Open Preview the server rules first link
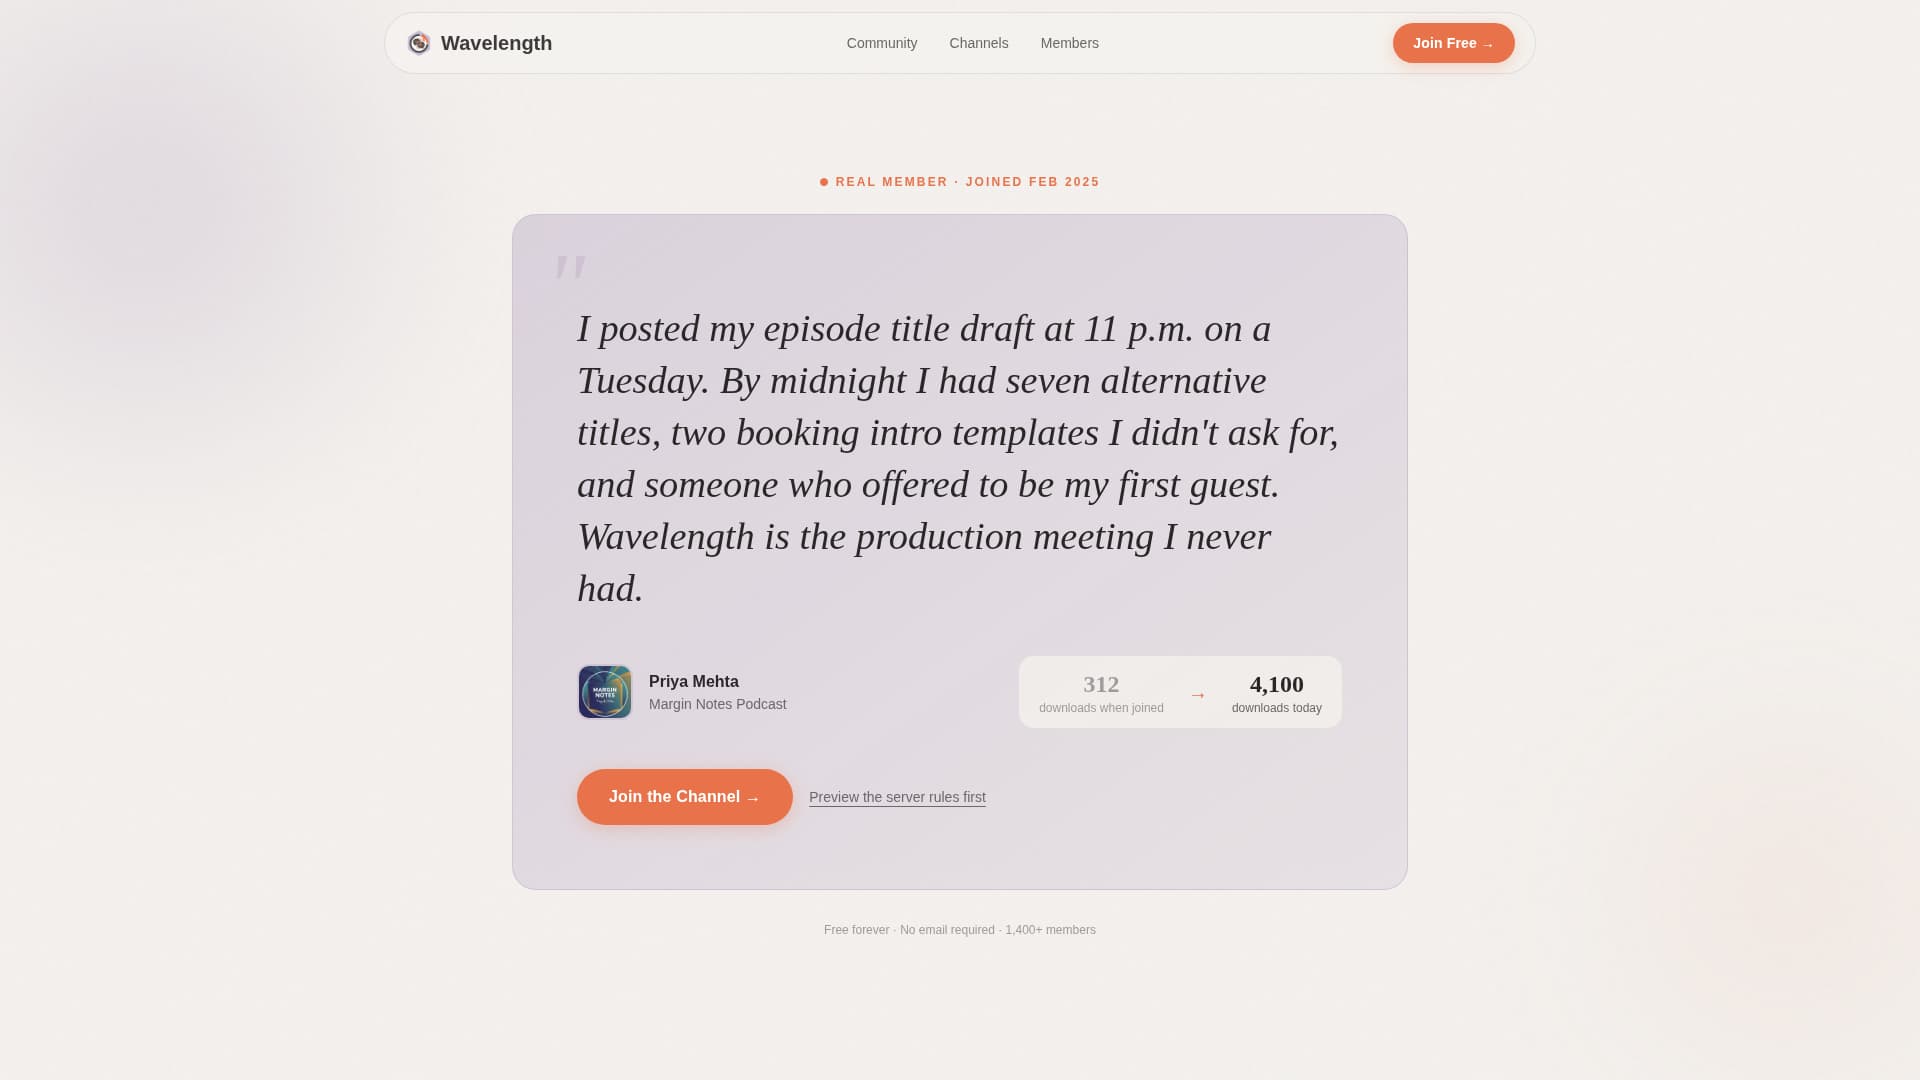 [896, 797]
